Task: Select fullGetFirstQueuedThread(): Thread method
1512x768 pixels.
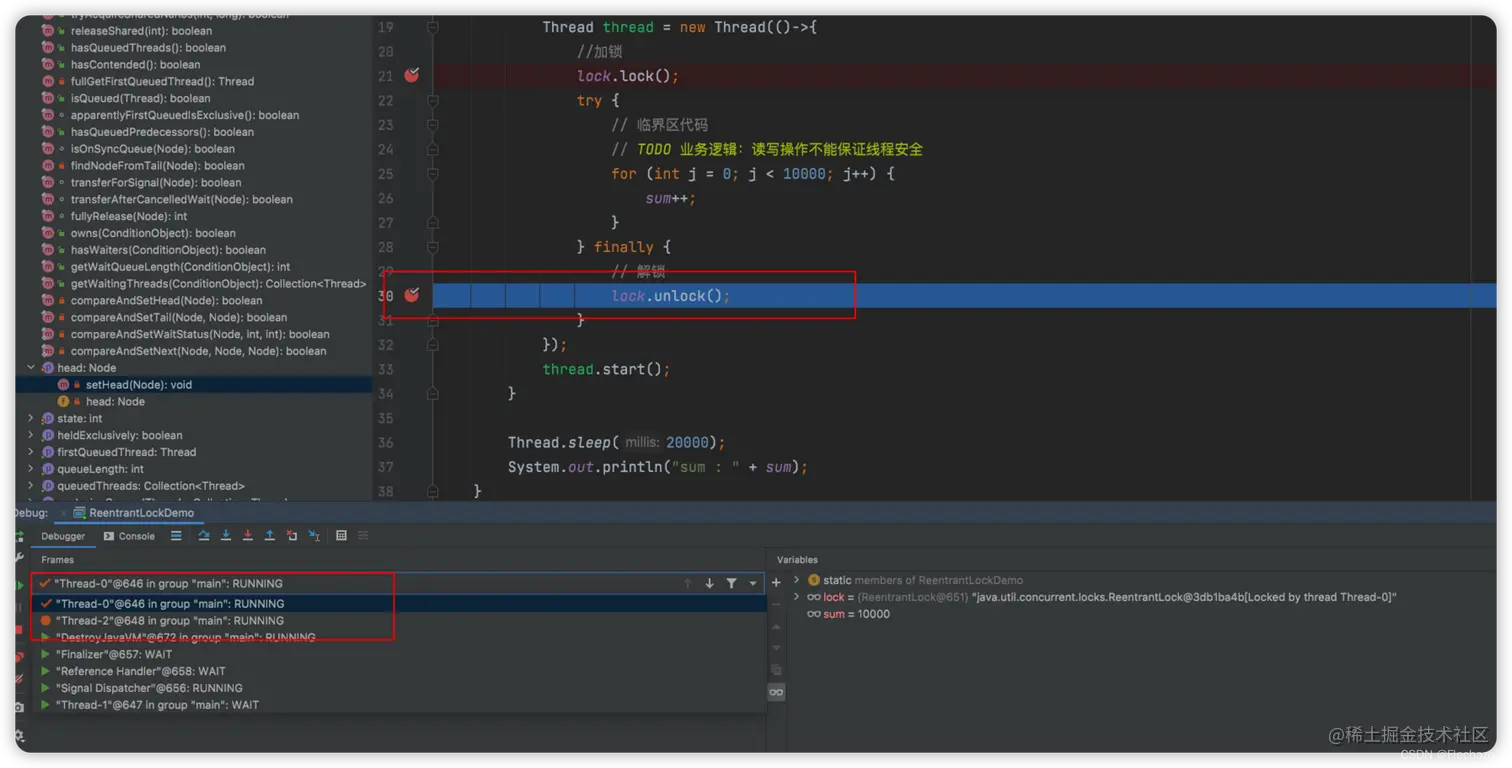Action: click(162, 82)
